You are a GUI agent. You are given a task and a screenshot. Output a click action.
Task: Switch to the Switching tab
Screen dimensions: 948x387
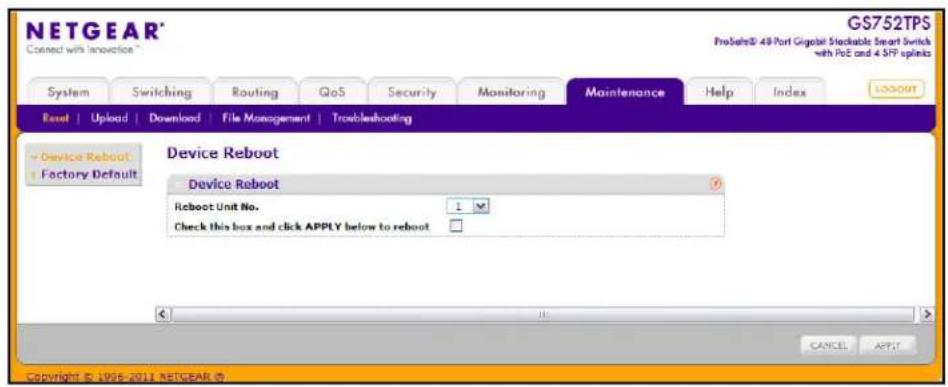(x=162, y=93)
